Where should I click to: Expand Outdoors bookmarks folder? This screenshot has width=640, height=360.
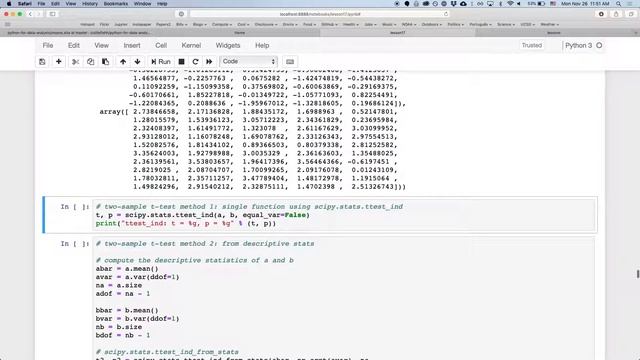[x=431, y=24]
